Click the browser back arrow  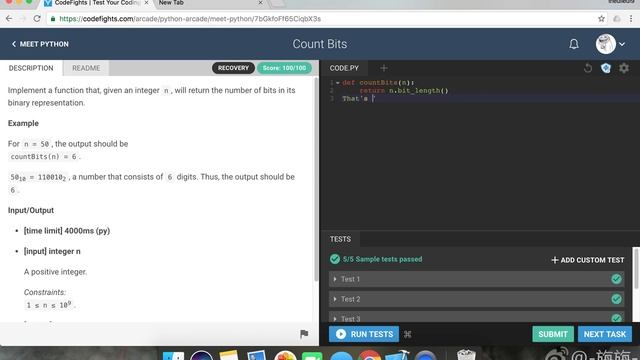pos(9,19)
